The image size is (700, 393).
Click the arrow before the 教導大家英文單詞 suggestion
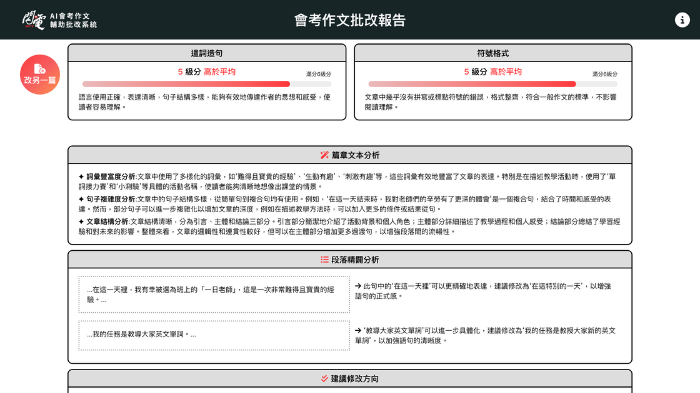(x=358, y=330)
